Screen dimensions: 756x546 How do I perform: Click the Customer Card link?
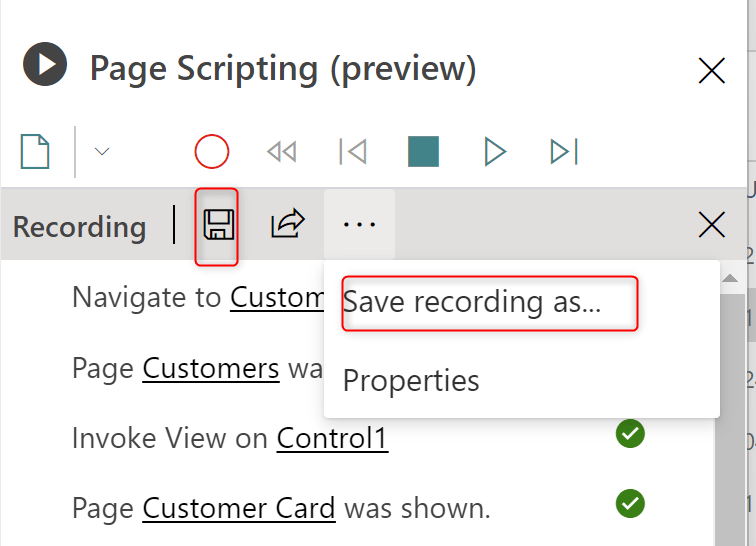(238, 508)
